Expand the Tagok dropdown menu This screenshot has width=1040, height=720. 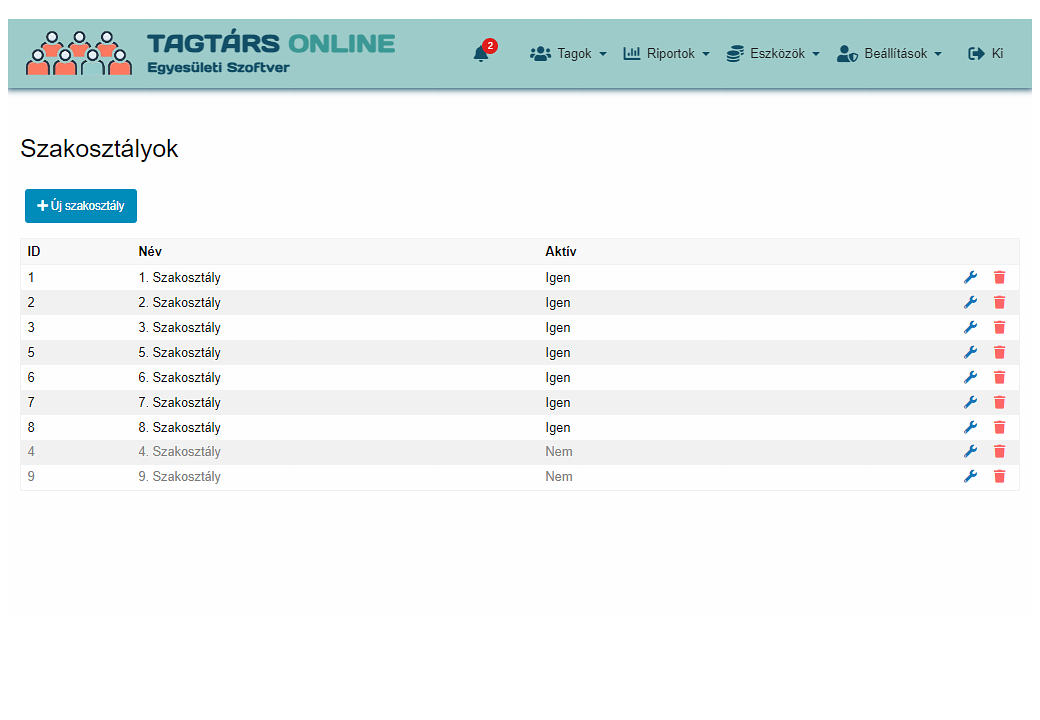[568, 54]
